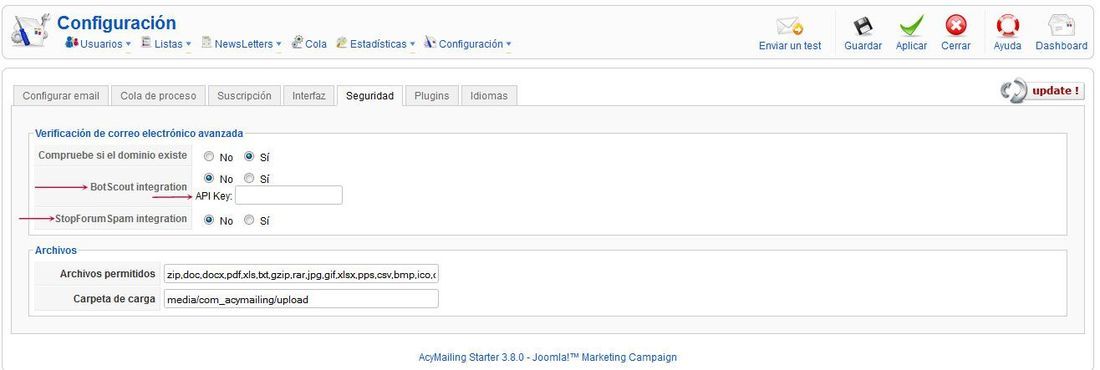
Task: Expand the Listas dropdown menu
Action: pyautogui.click(x=188, y=44)
